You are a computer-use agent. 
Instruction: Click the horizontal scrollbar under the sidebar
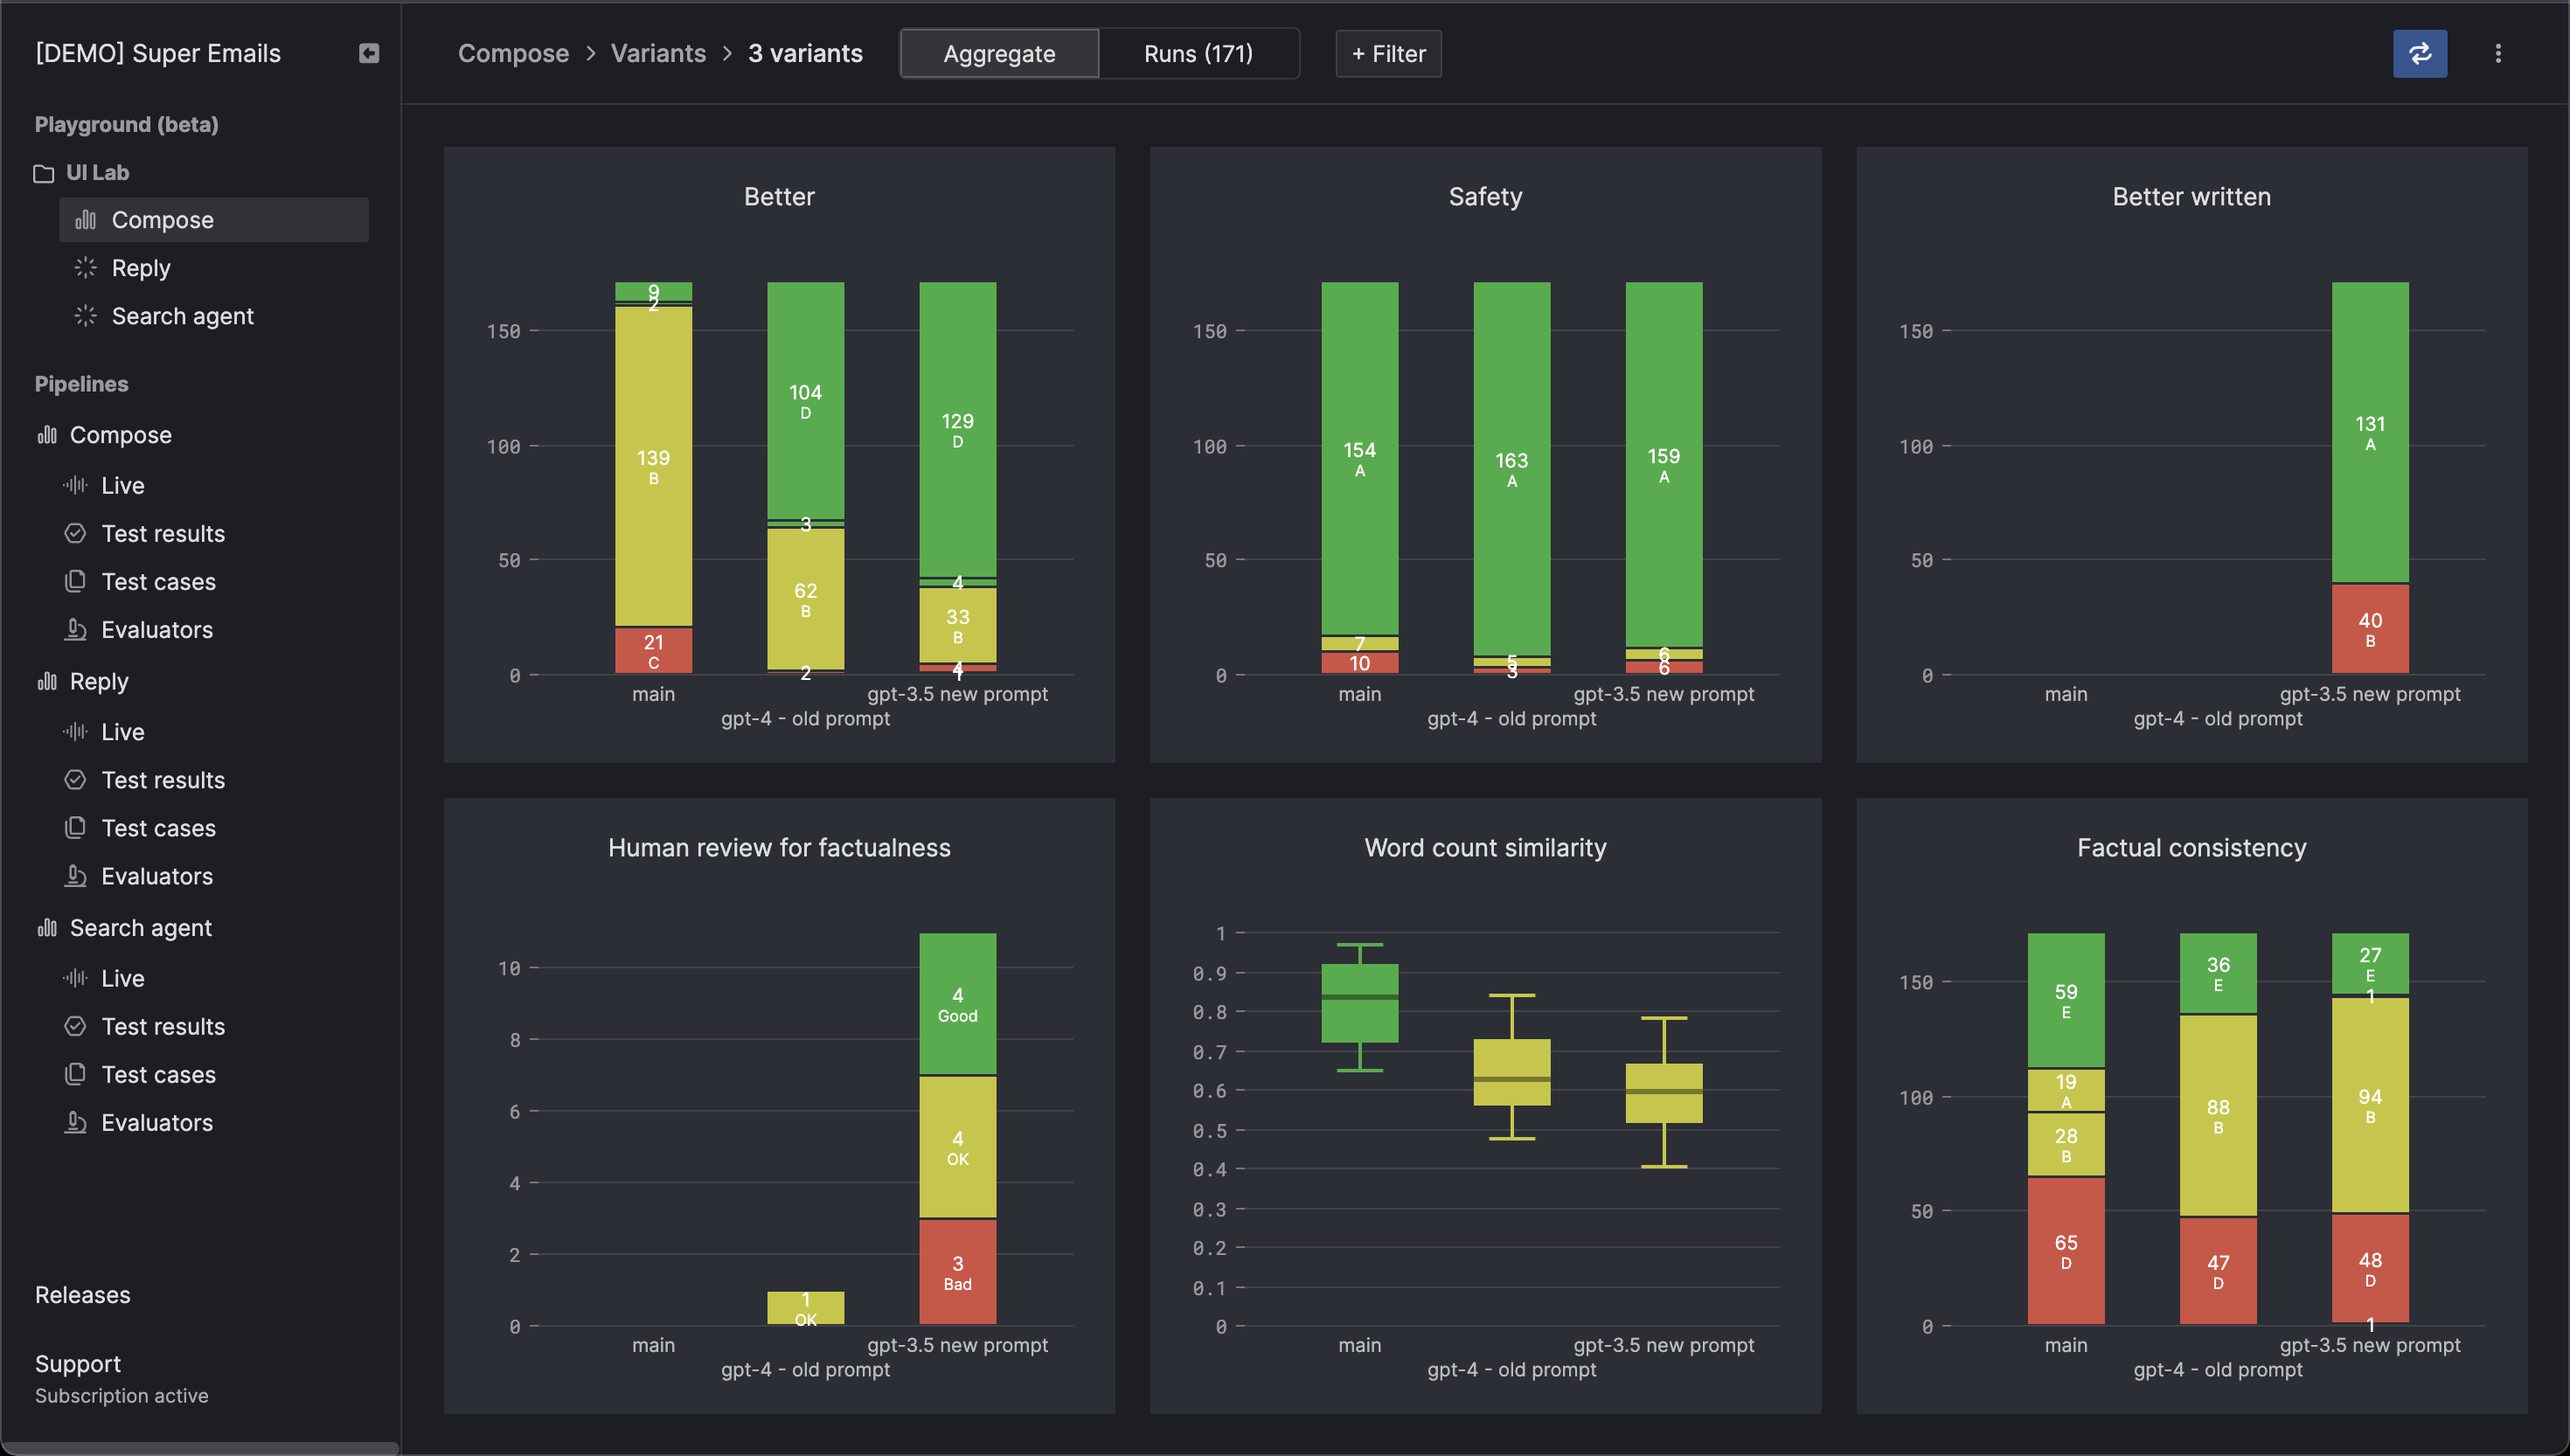pos(200,1448)
